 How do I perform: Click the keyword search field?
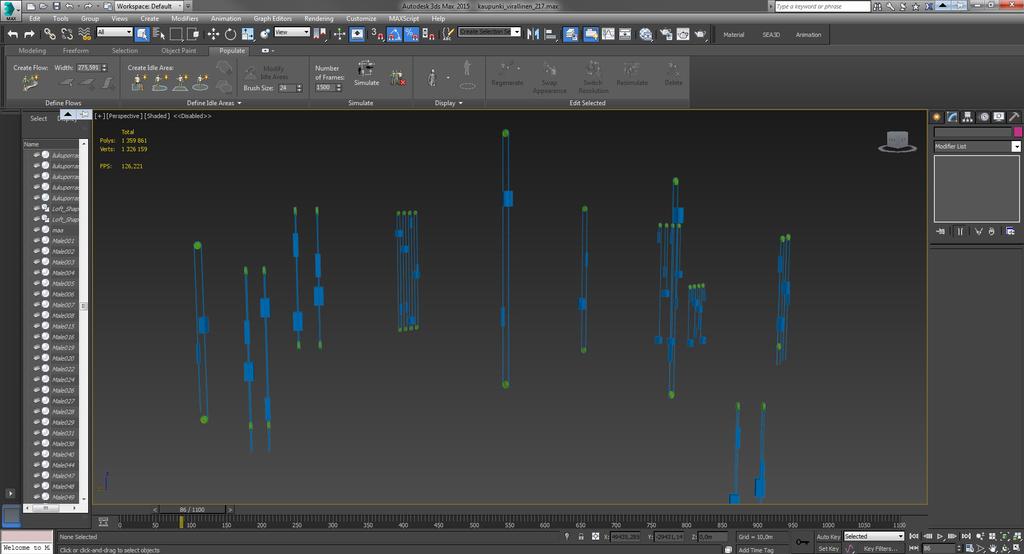[x=822, y=7]
